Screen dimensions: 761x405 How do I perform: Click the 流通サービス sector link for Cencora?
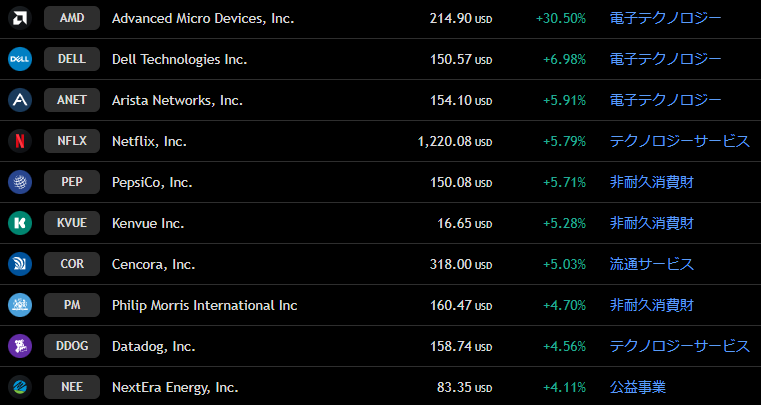pyautogui.click(x=651, y=264)
